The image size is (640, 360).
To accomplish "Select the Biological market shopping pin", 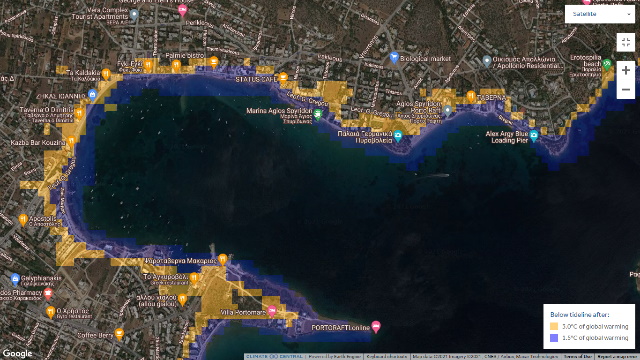I will 394,58.
